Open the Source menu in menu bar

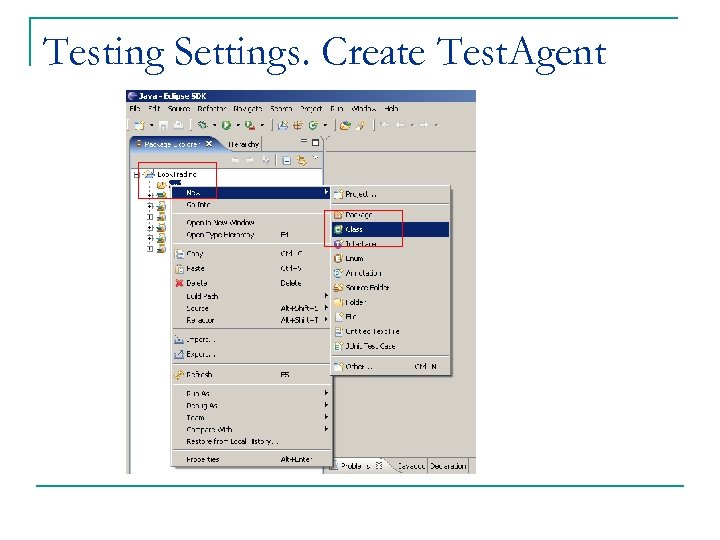[179, 109]
